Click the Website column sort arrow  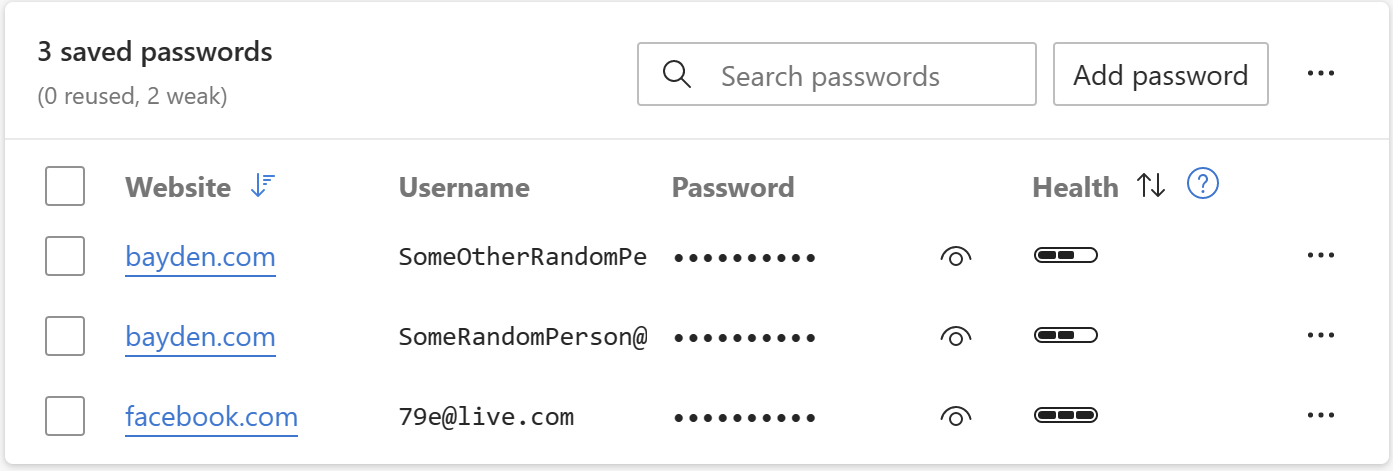point(263,186)
